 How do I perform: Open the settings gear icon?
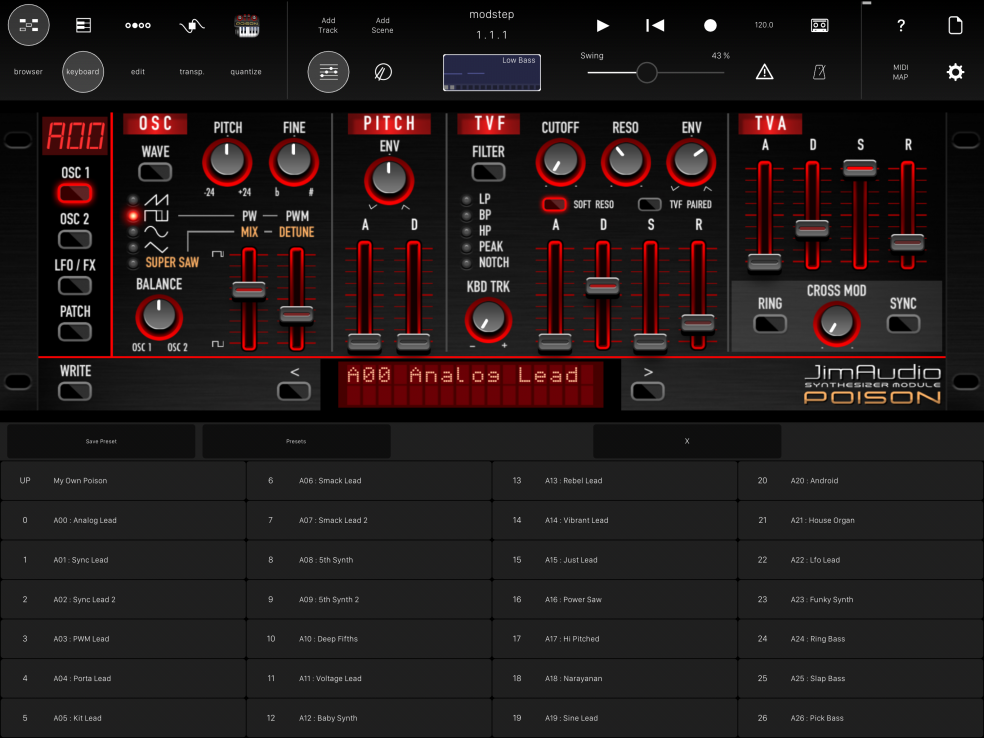point(955,72)
